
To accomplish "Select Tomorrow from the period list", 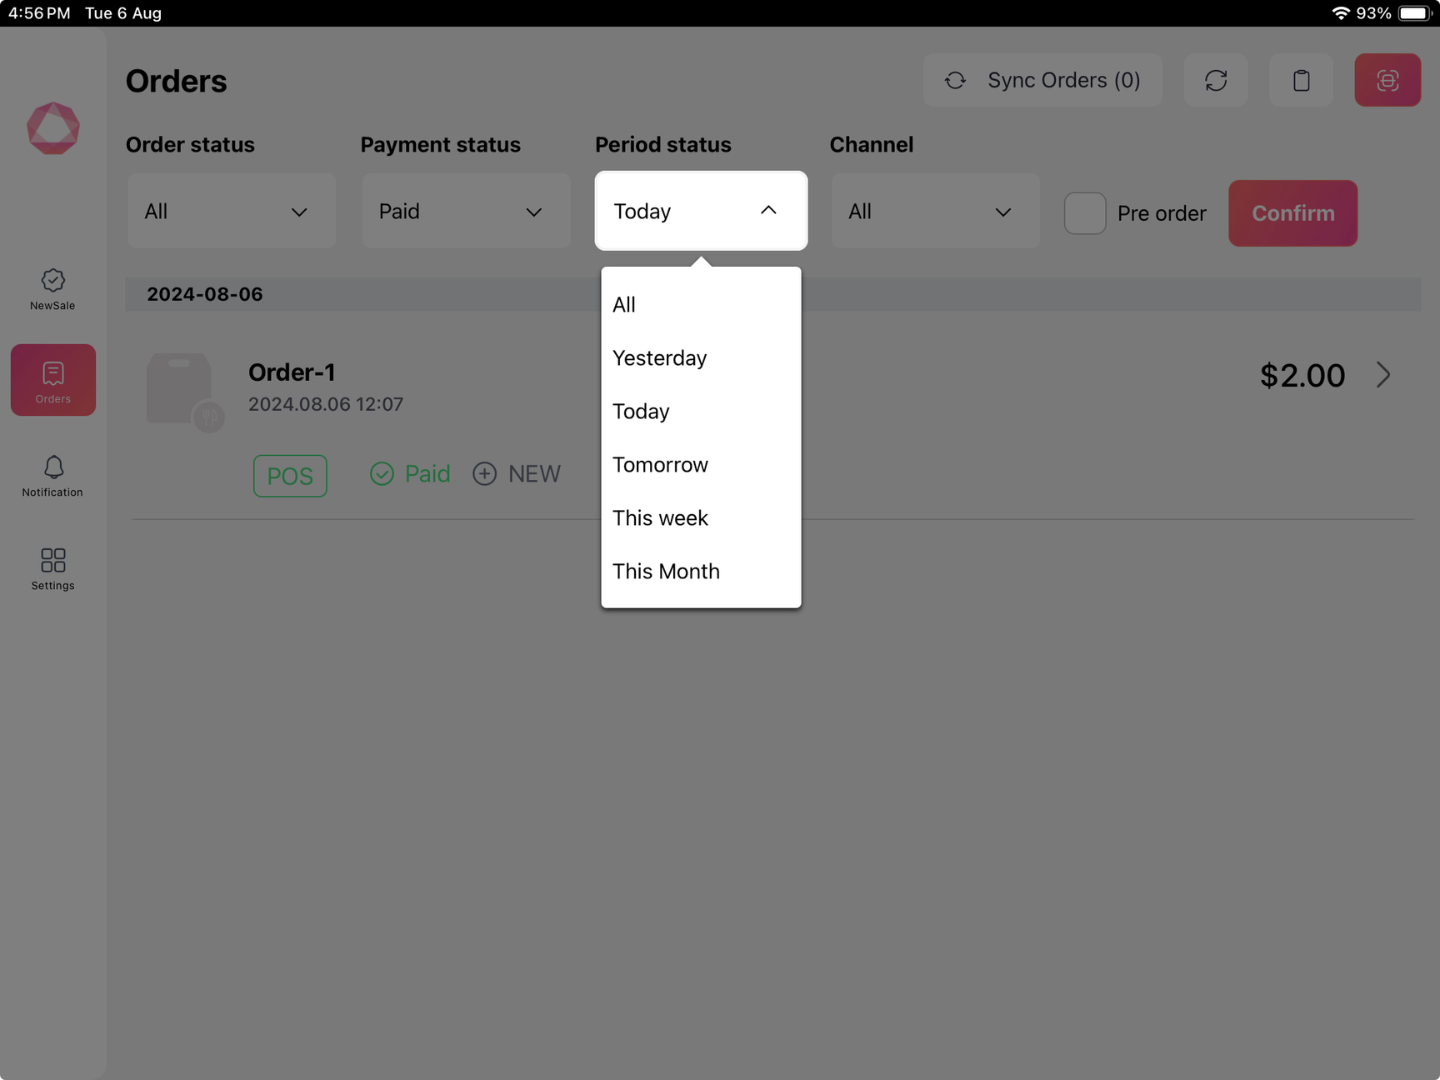I will (660, 465).
